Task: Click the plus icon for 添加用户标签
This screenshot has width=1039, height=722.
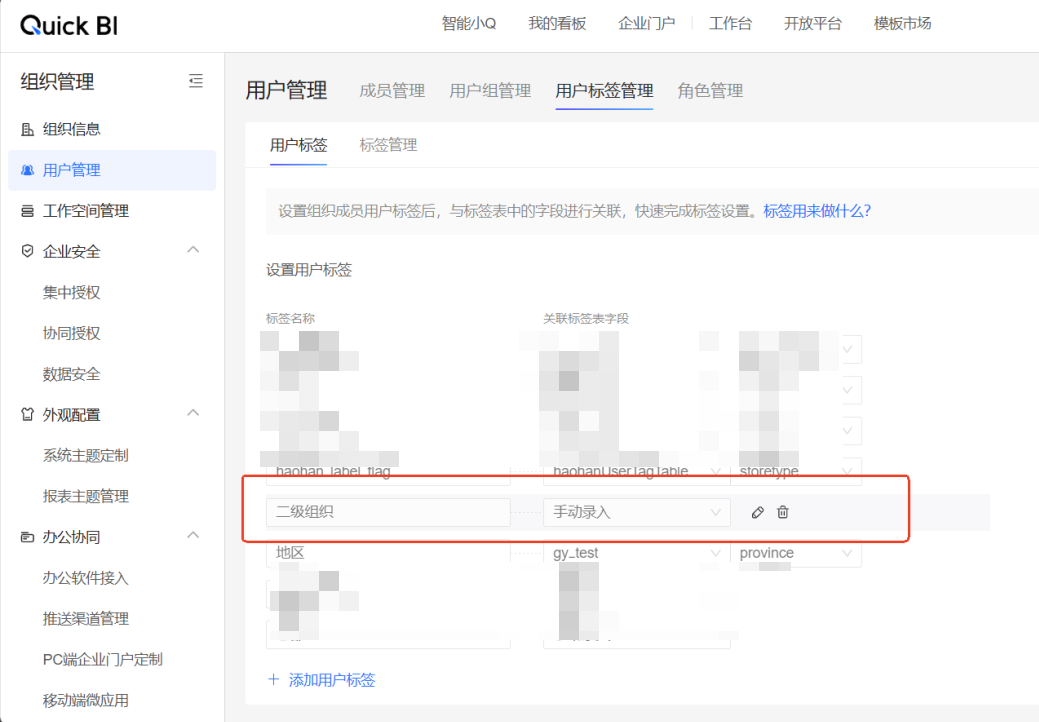Action: click(273, 680)
